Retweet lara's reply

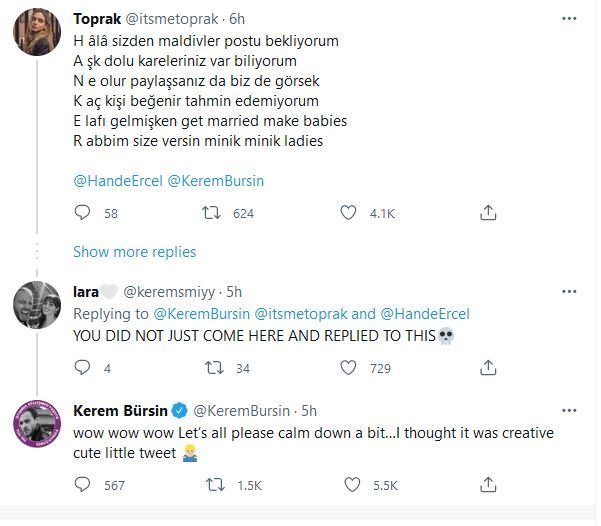(x=212, y=369)
